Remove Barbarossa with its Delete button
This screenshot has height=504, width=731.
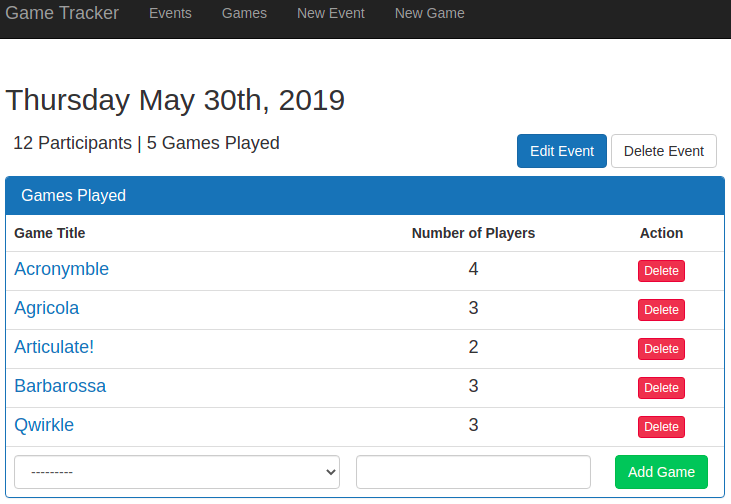click(661, 388)
